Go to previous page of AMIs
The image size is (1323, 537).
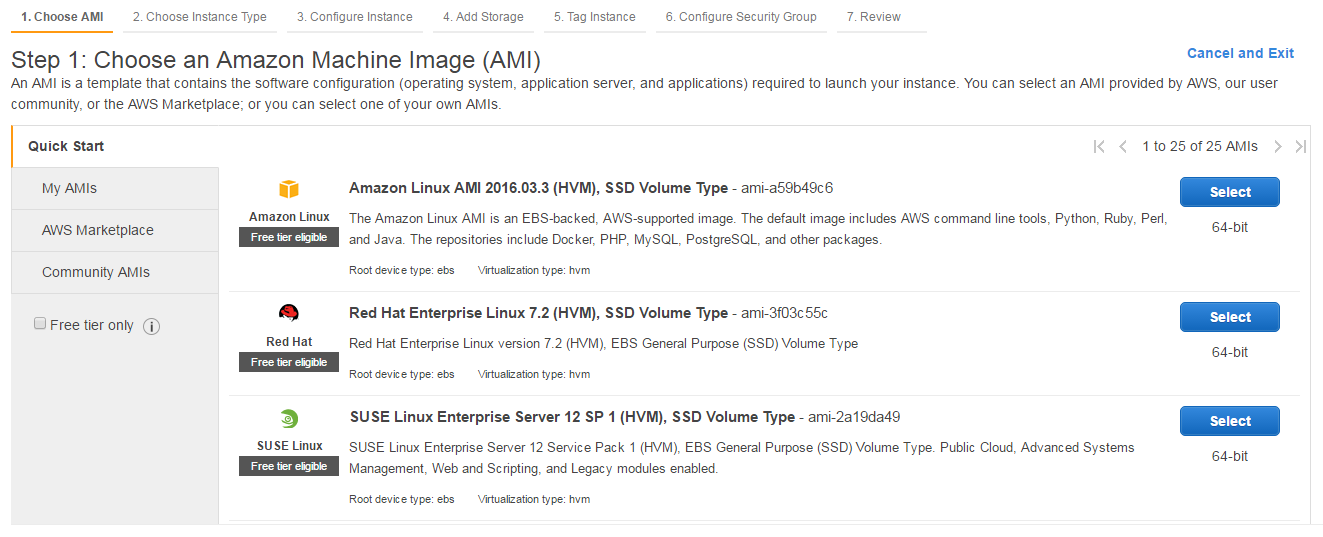(x=1123, y=147)
